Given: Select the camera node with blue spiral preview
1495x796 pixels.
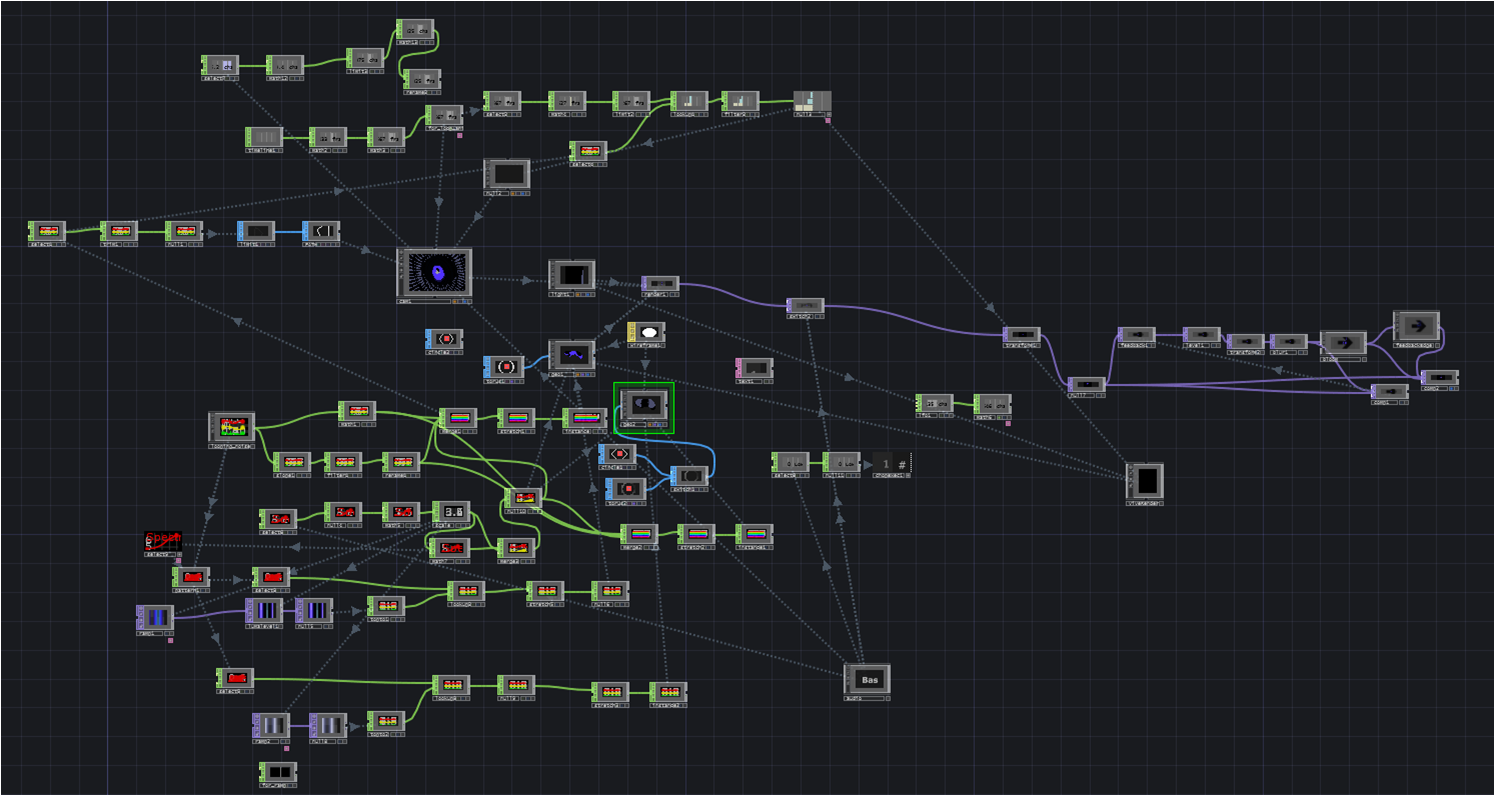Looking at the screenshot, I should pos(436,272).
